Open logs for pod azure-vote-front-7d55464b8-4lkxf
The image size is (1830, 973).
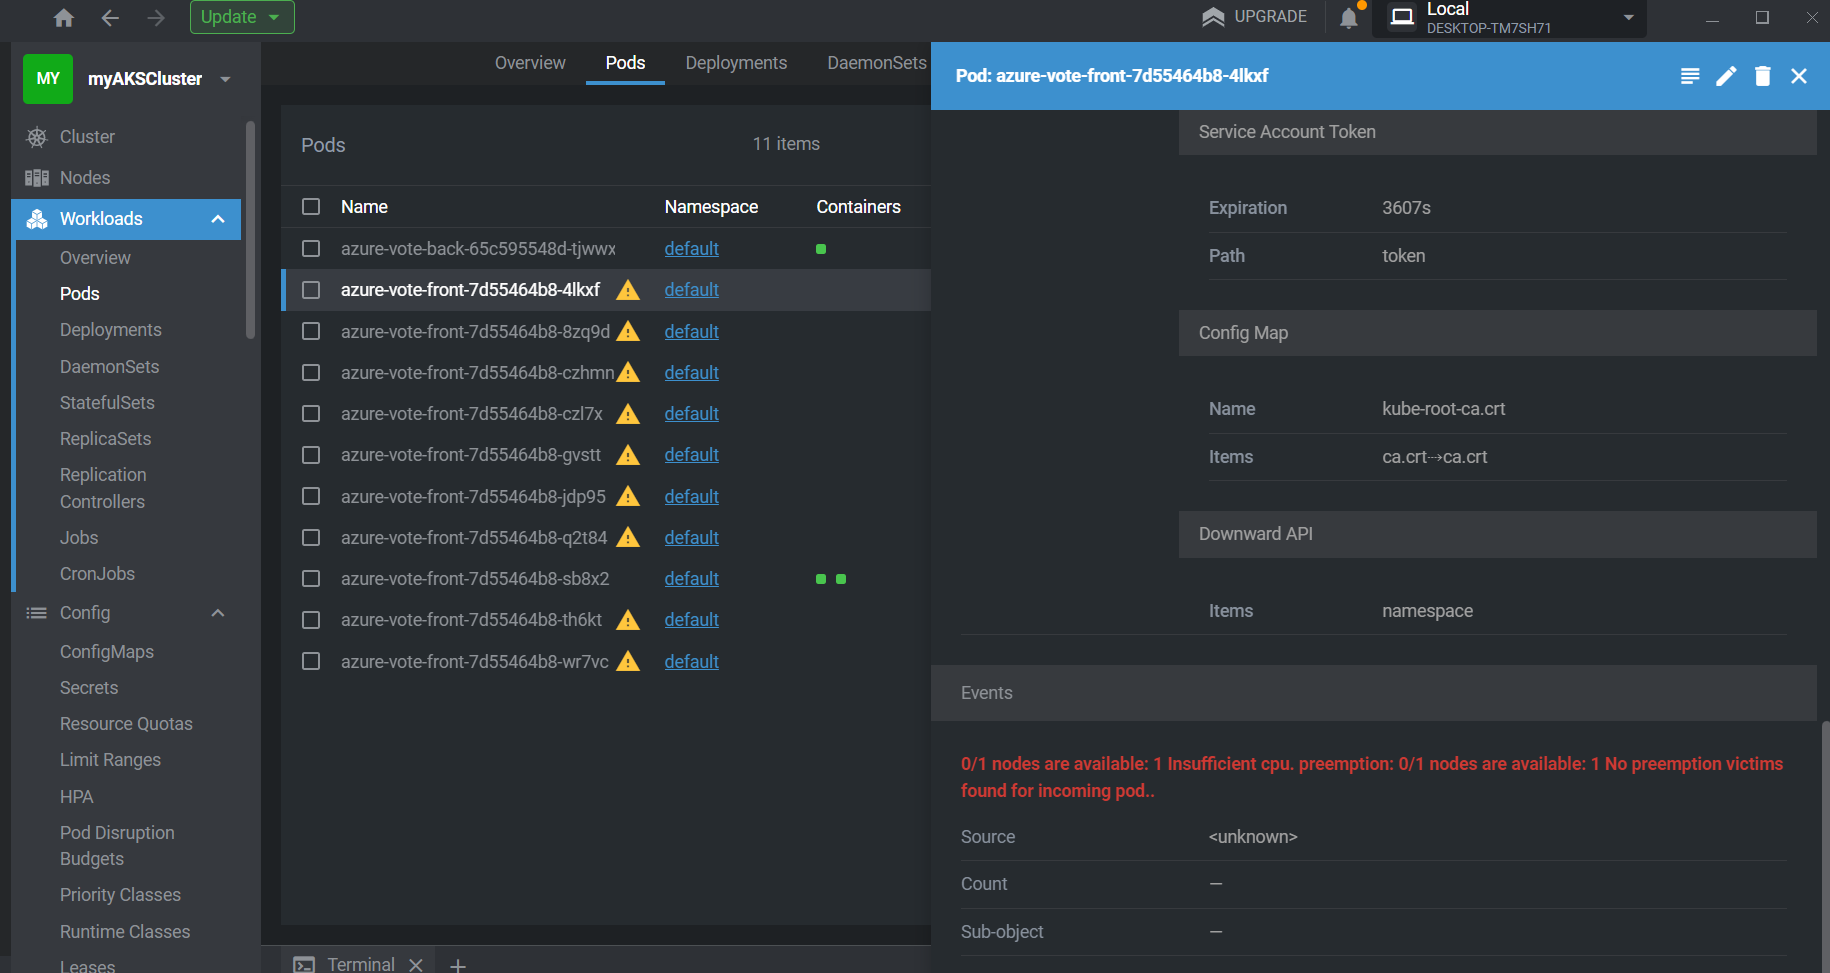pyautogui.click(x=1689, y=76)
